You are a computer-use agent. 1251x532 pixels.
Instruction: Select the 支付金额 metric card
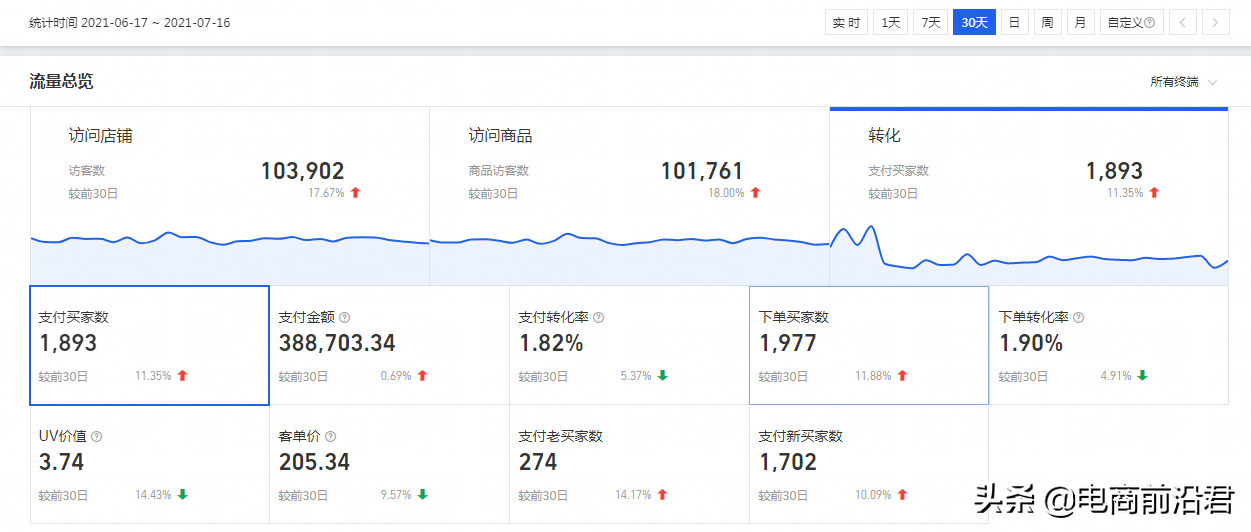pyautogui.click(x=390, y=345)
